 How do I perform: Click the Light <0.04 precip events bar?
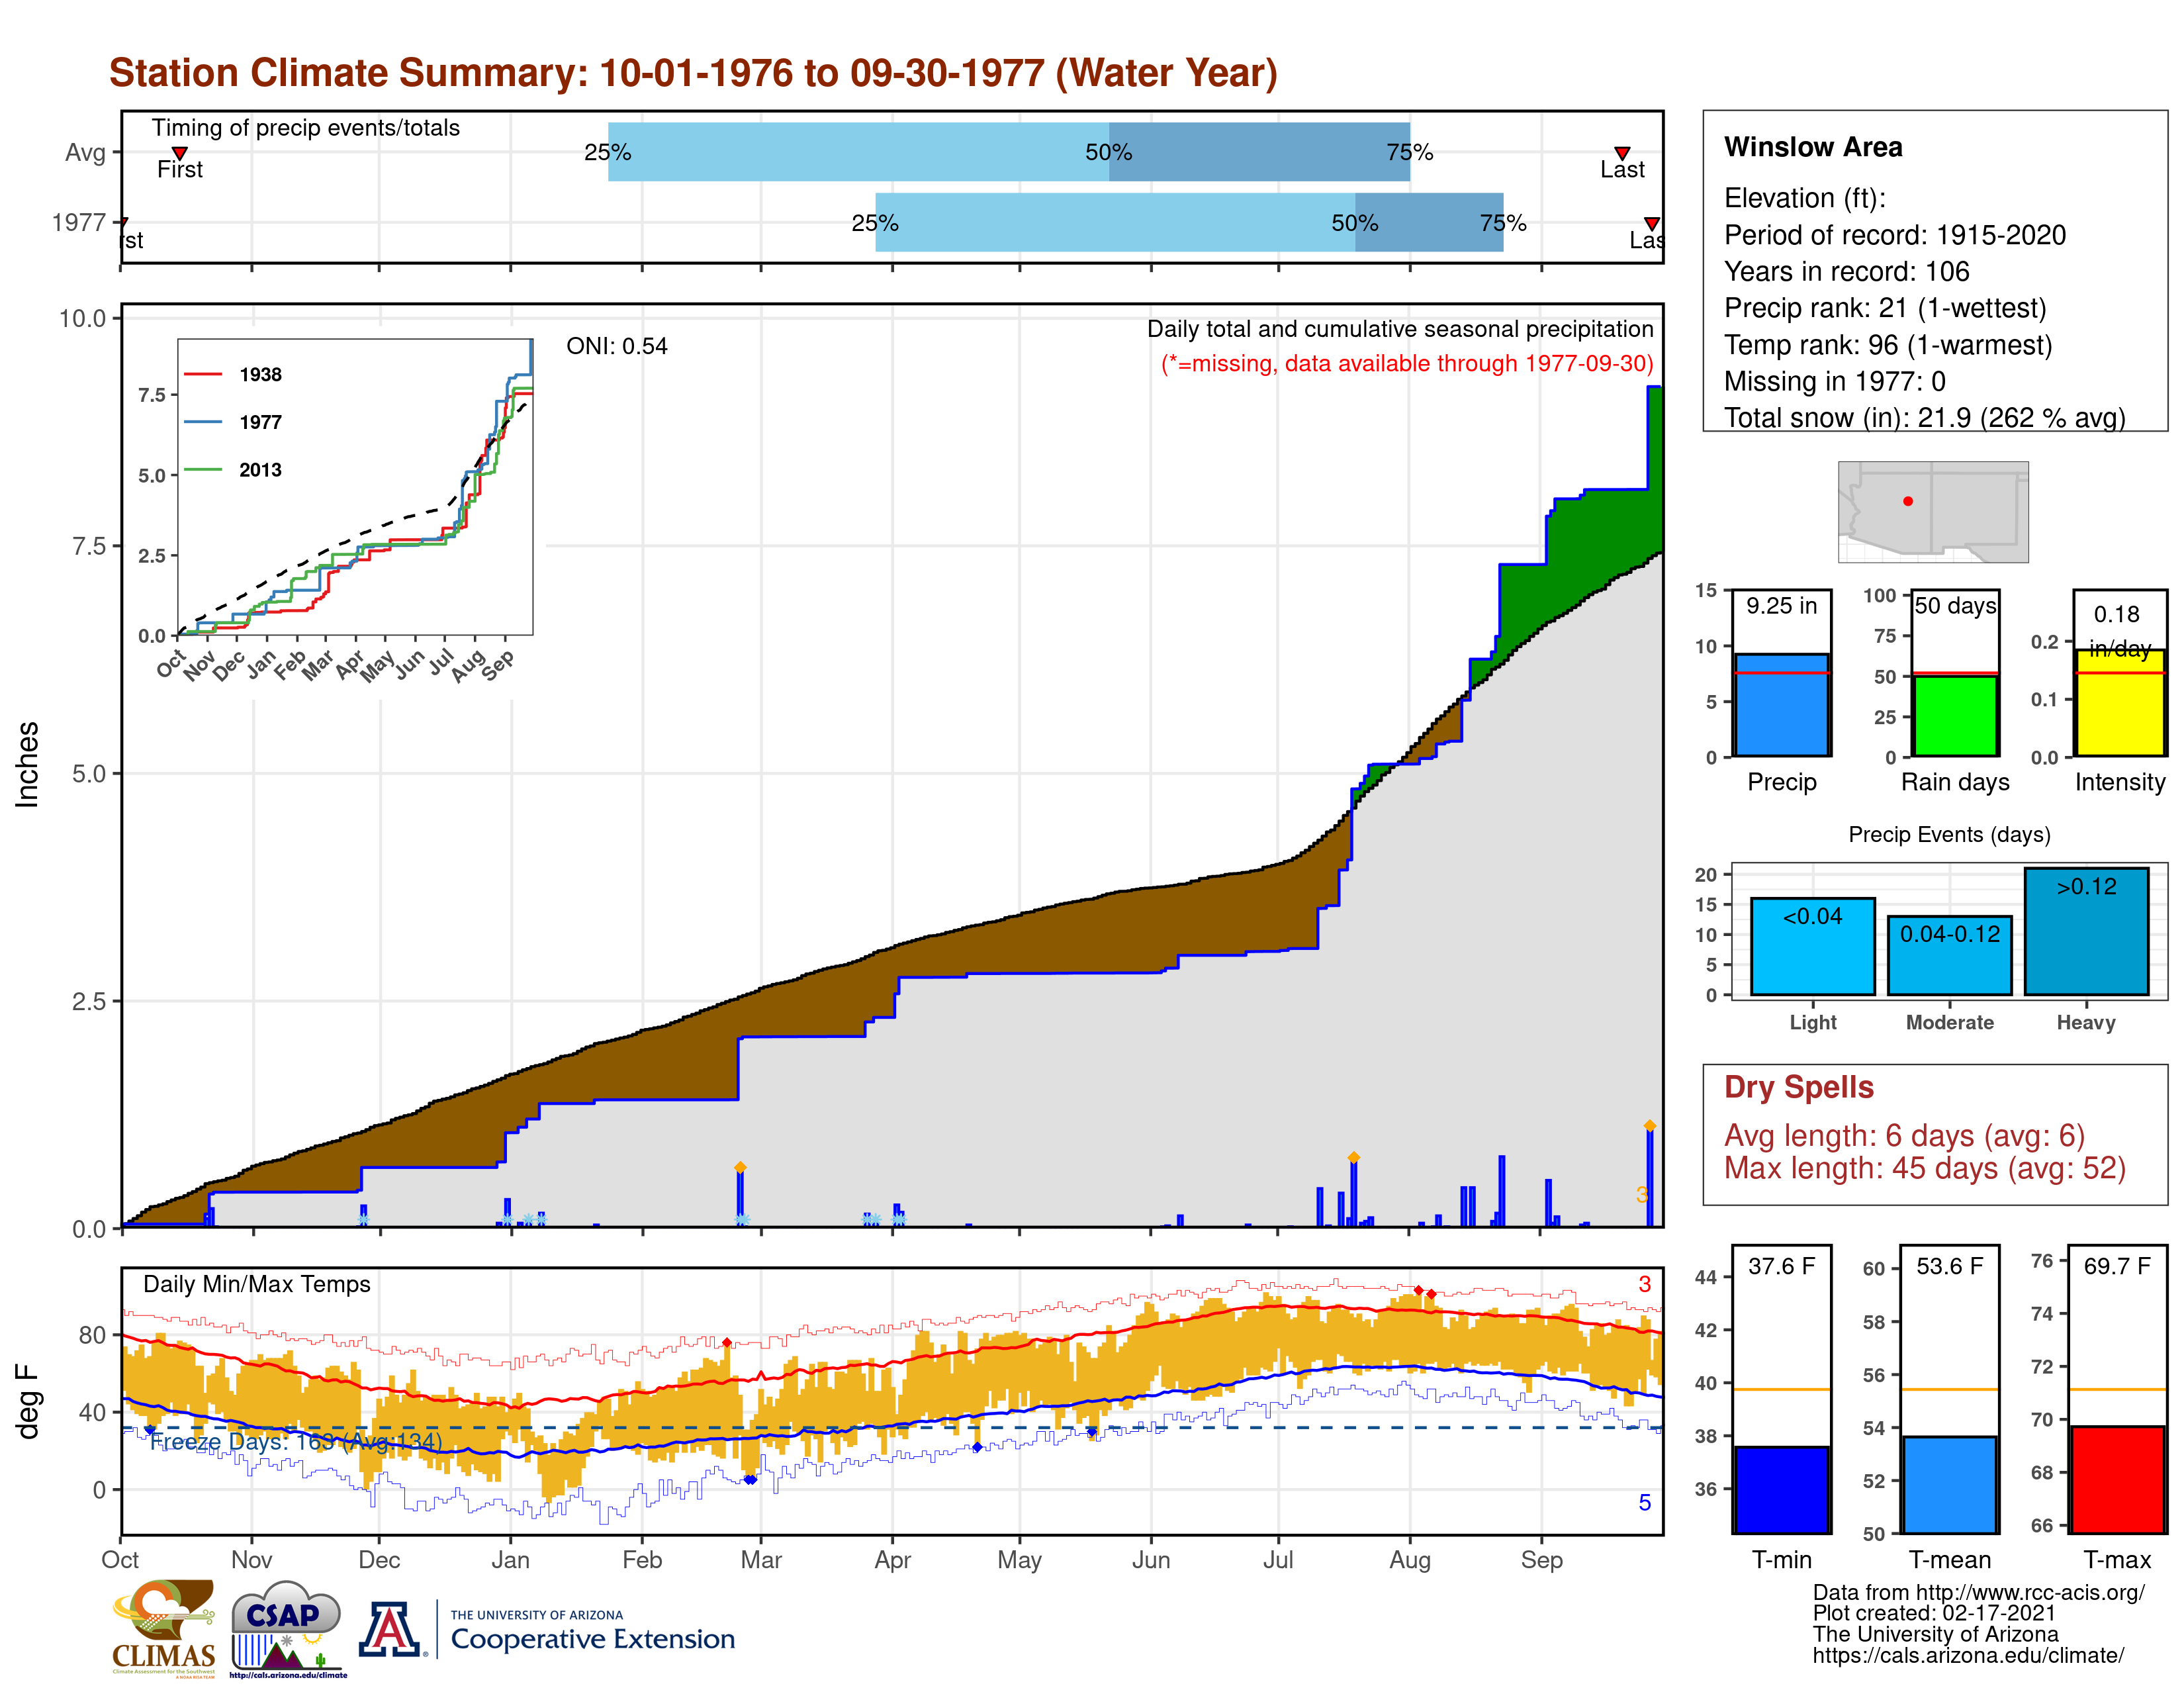click(x=1812, y=946)
